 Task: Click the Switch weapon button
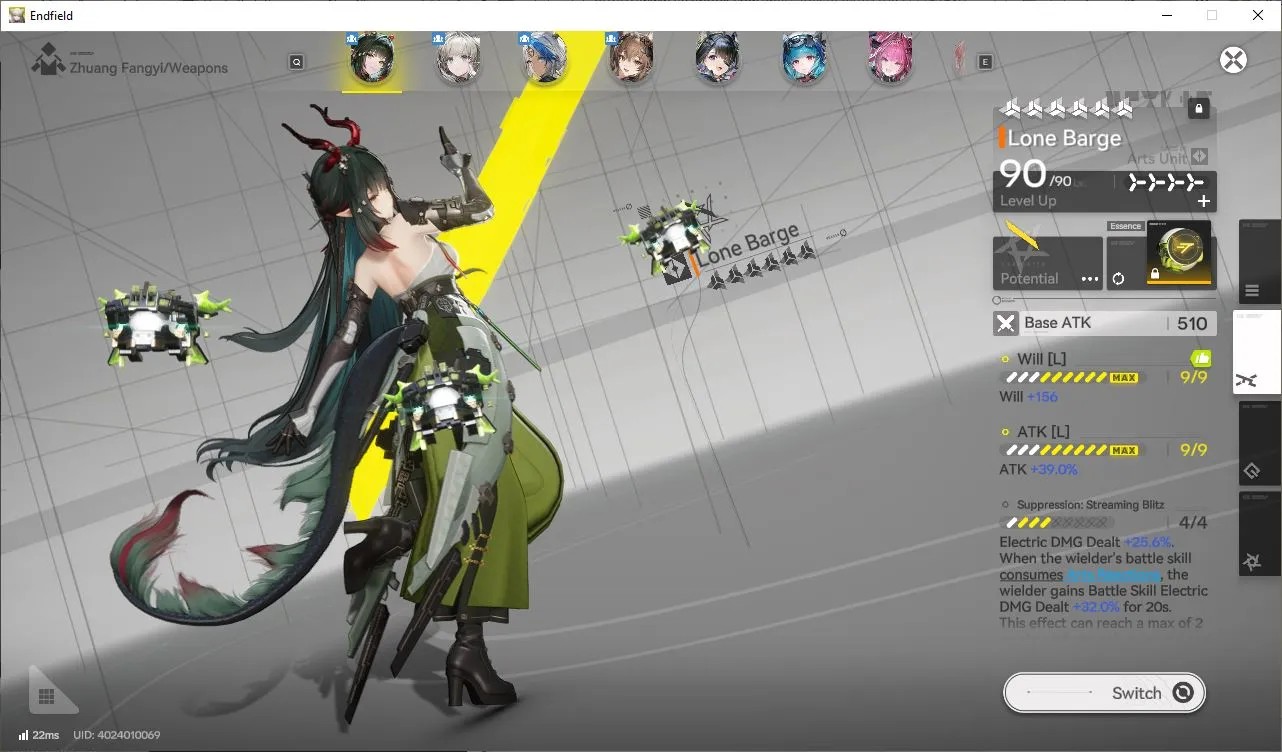click(x=1104, y=692)
